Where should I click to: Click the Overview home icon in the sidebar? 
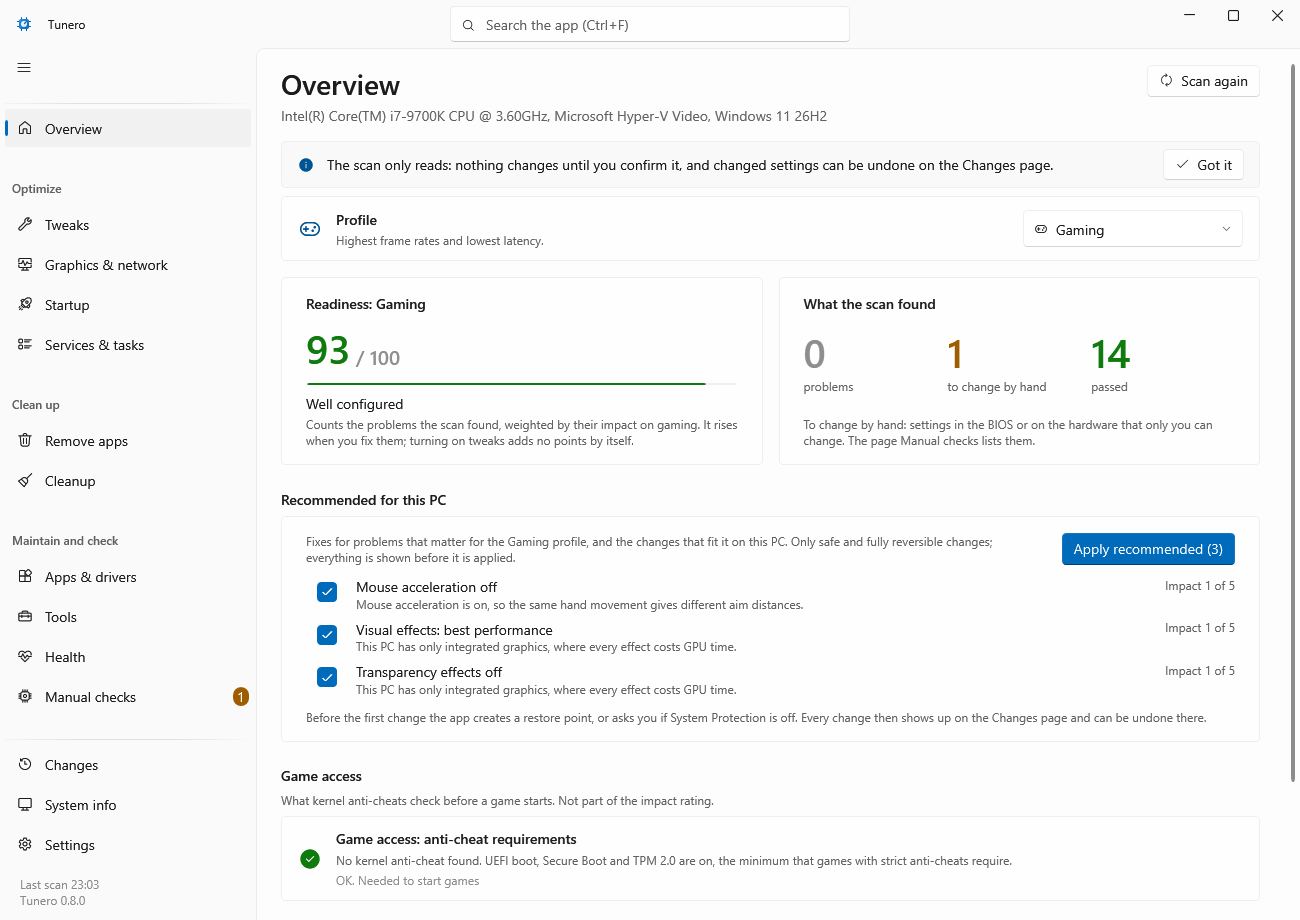tap(25, 128)
